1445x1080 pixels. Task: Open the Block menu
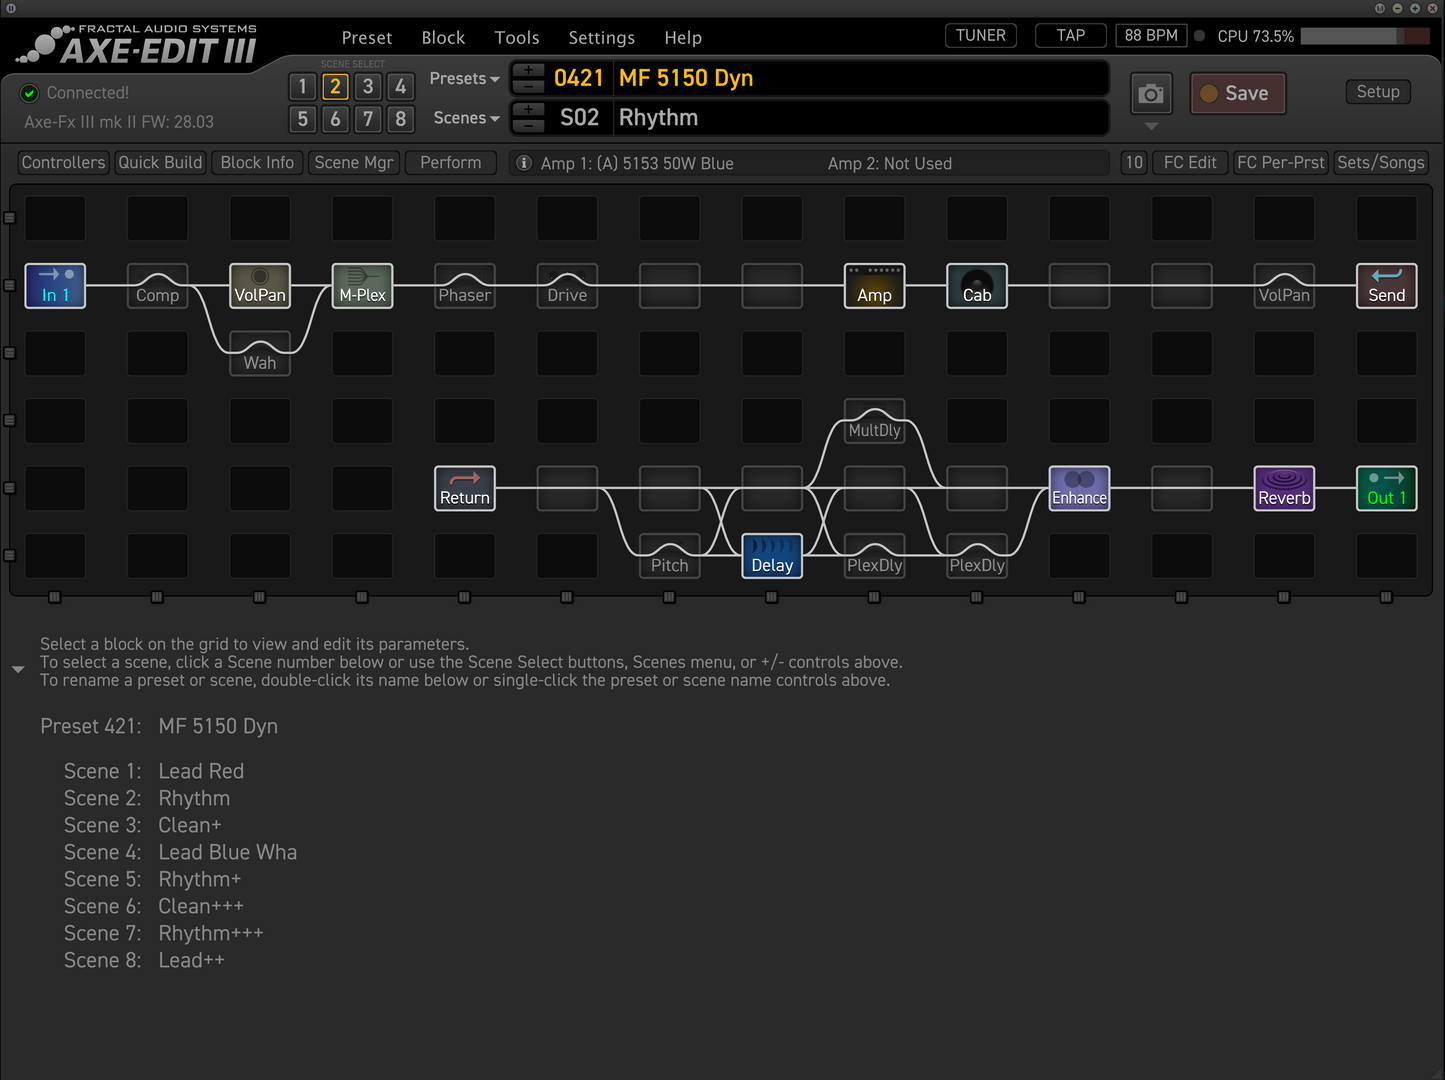point(443,38)
